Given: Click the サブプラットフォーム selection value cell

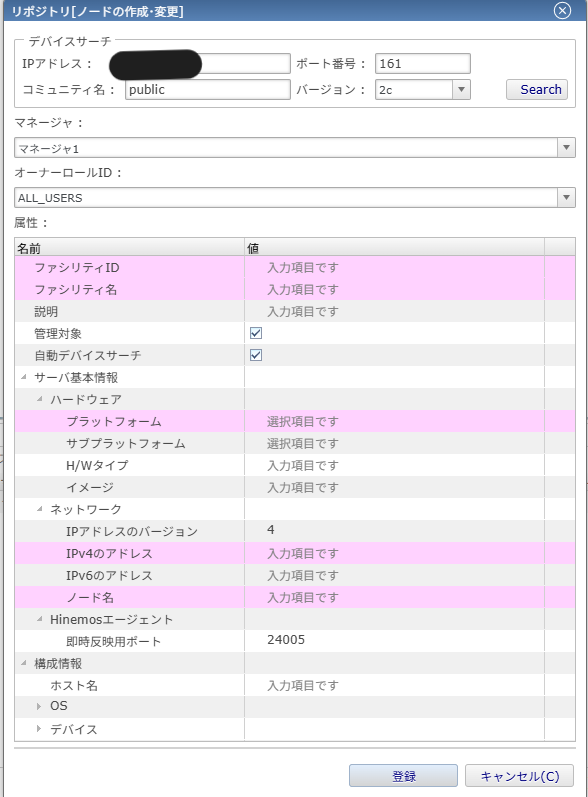Looking at the screenshot, I should [x=394, y=443].
